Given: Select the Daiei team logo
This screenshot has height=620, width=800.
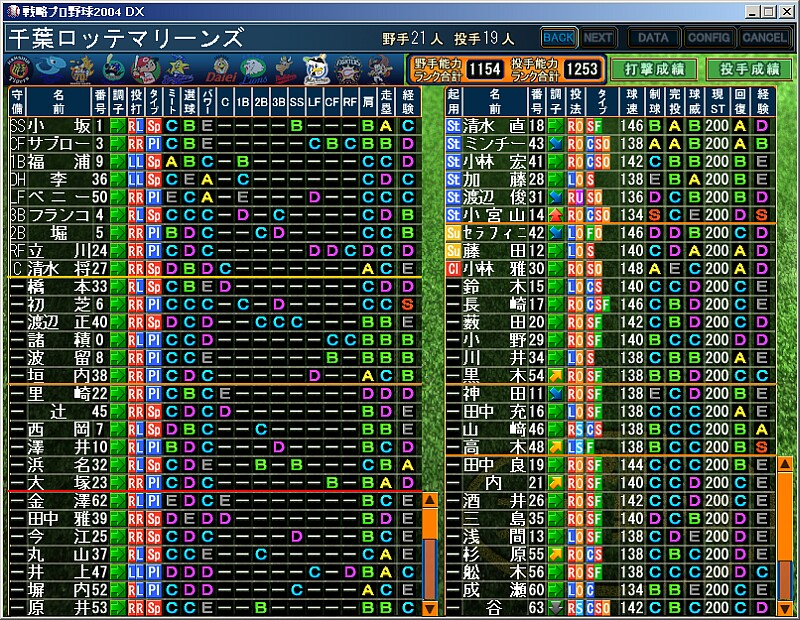Looking at the screenshot, I should 221,70.
